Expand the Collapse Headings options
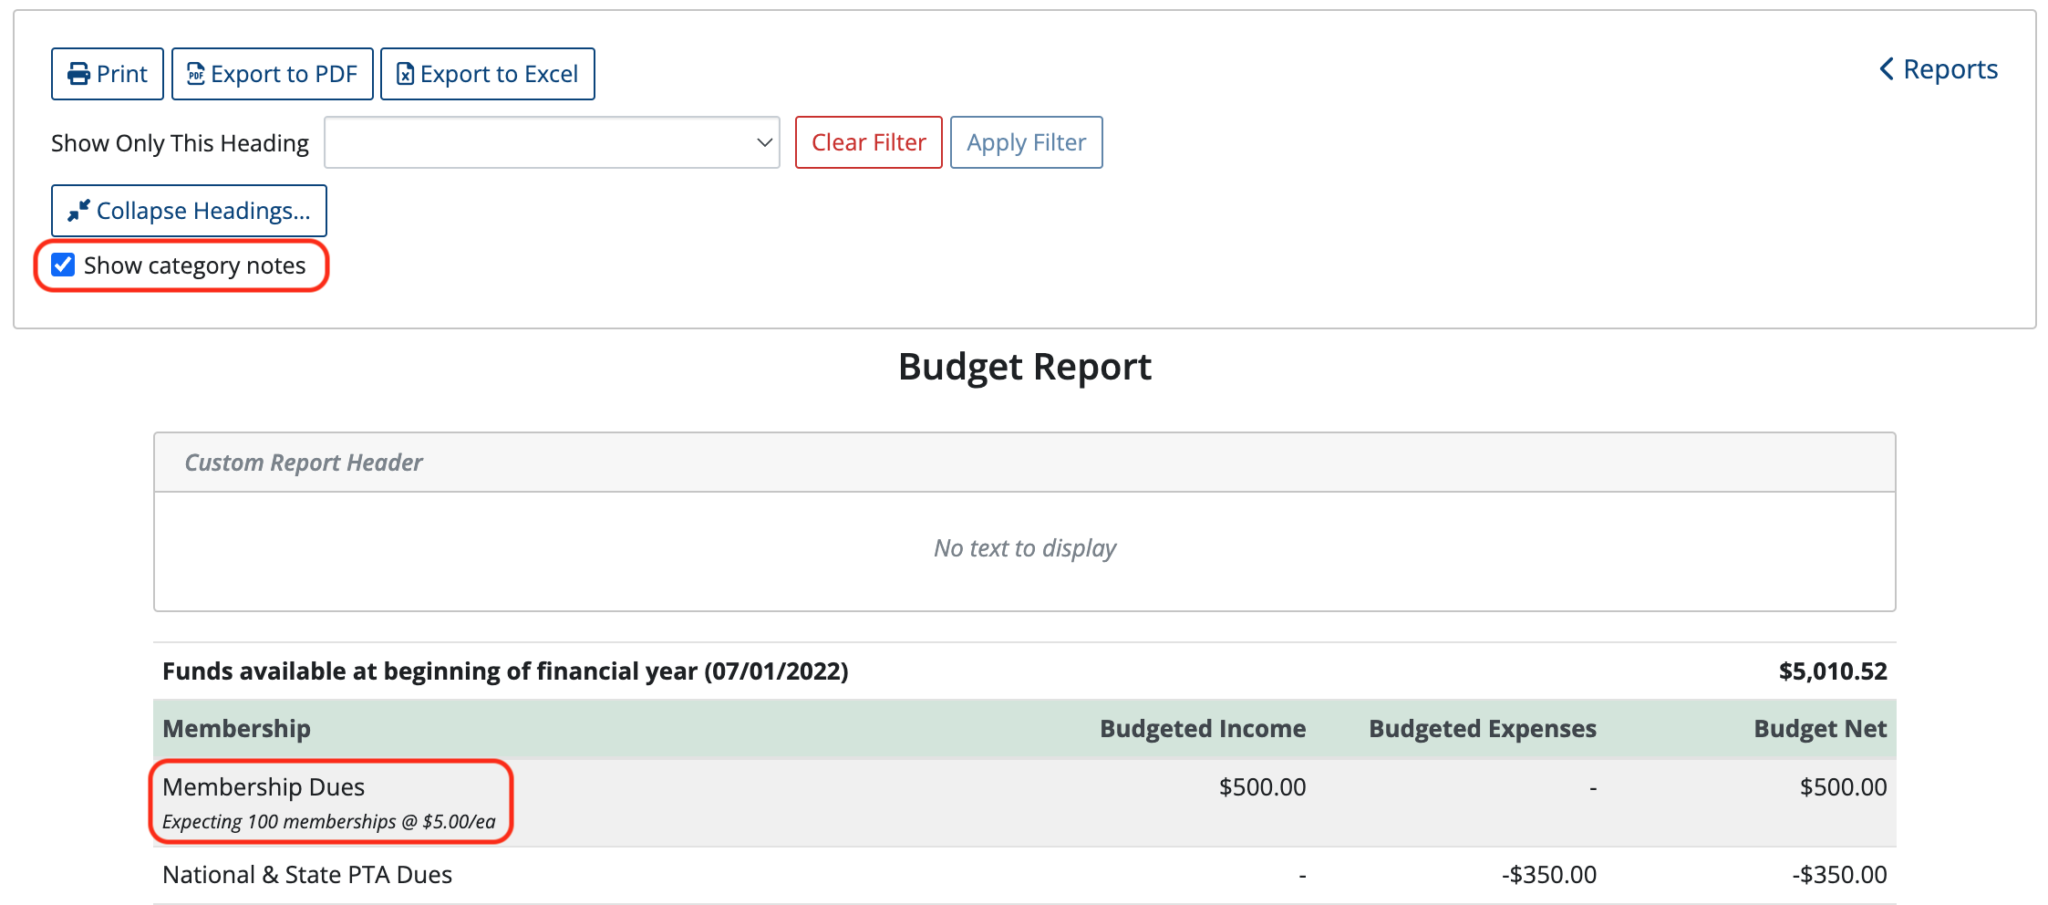This screenshot has height=905, width=2048. [x=188, y=210]
